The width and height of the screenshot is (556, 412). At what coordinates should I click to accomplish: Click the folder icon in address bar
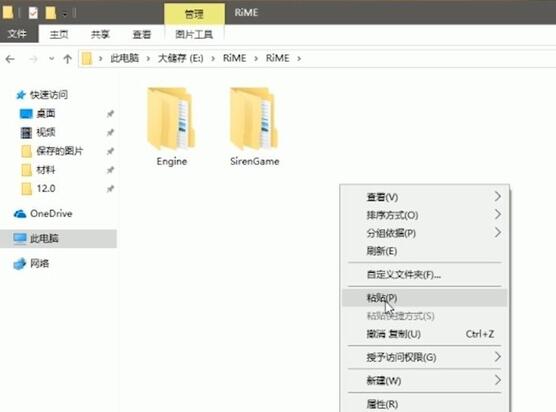pyautogui.click(x=87, y=59)
